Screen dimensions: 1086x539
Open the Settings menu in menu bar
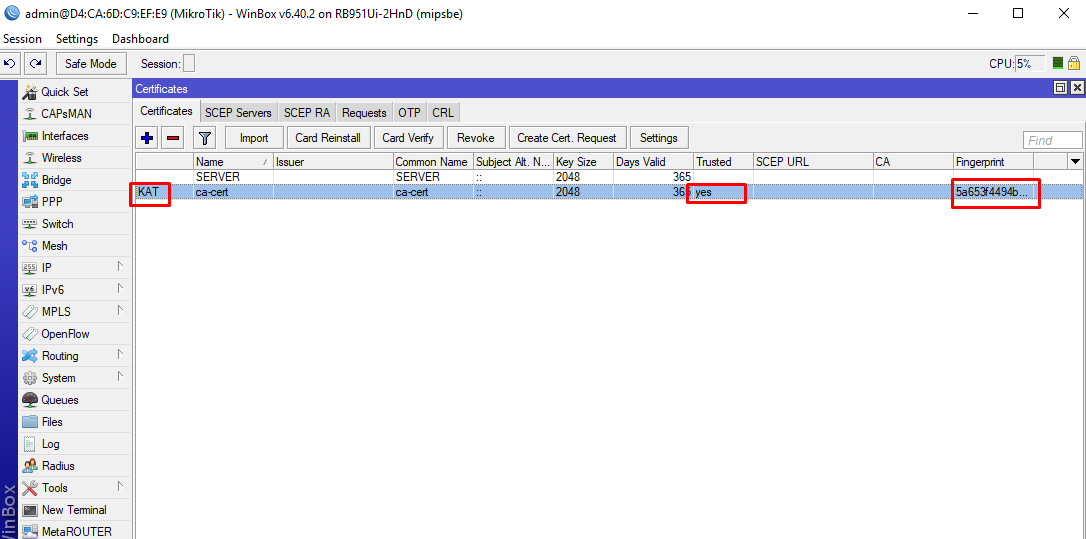pyautogui.click(x=77, y=39)
